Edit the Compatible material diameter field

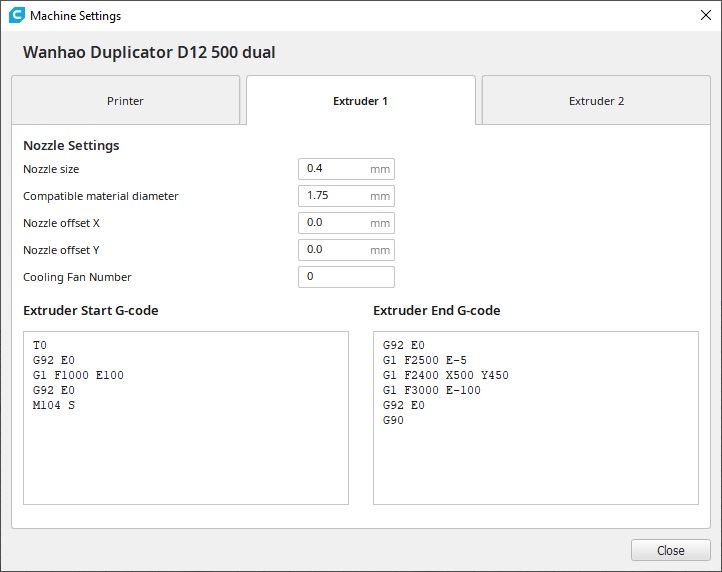pos(346,196)
